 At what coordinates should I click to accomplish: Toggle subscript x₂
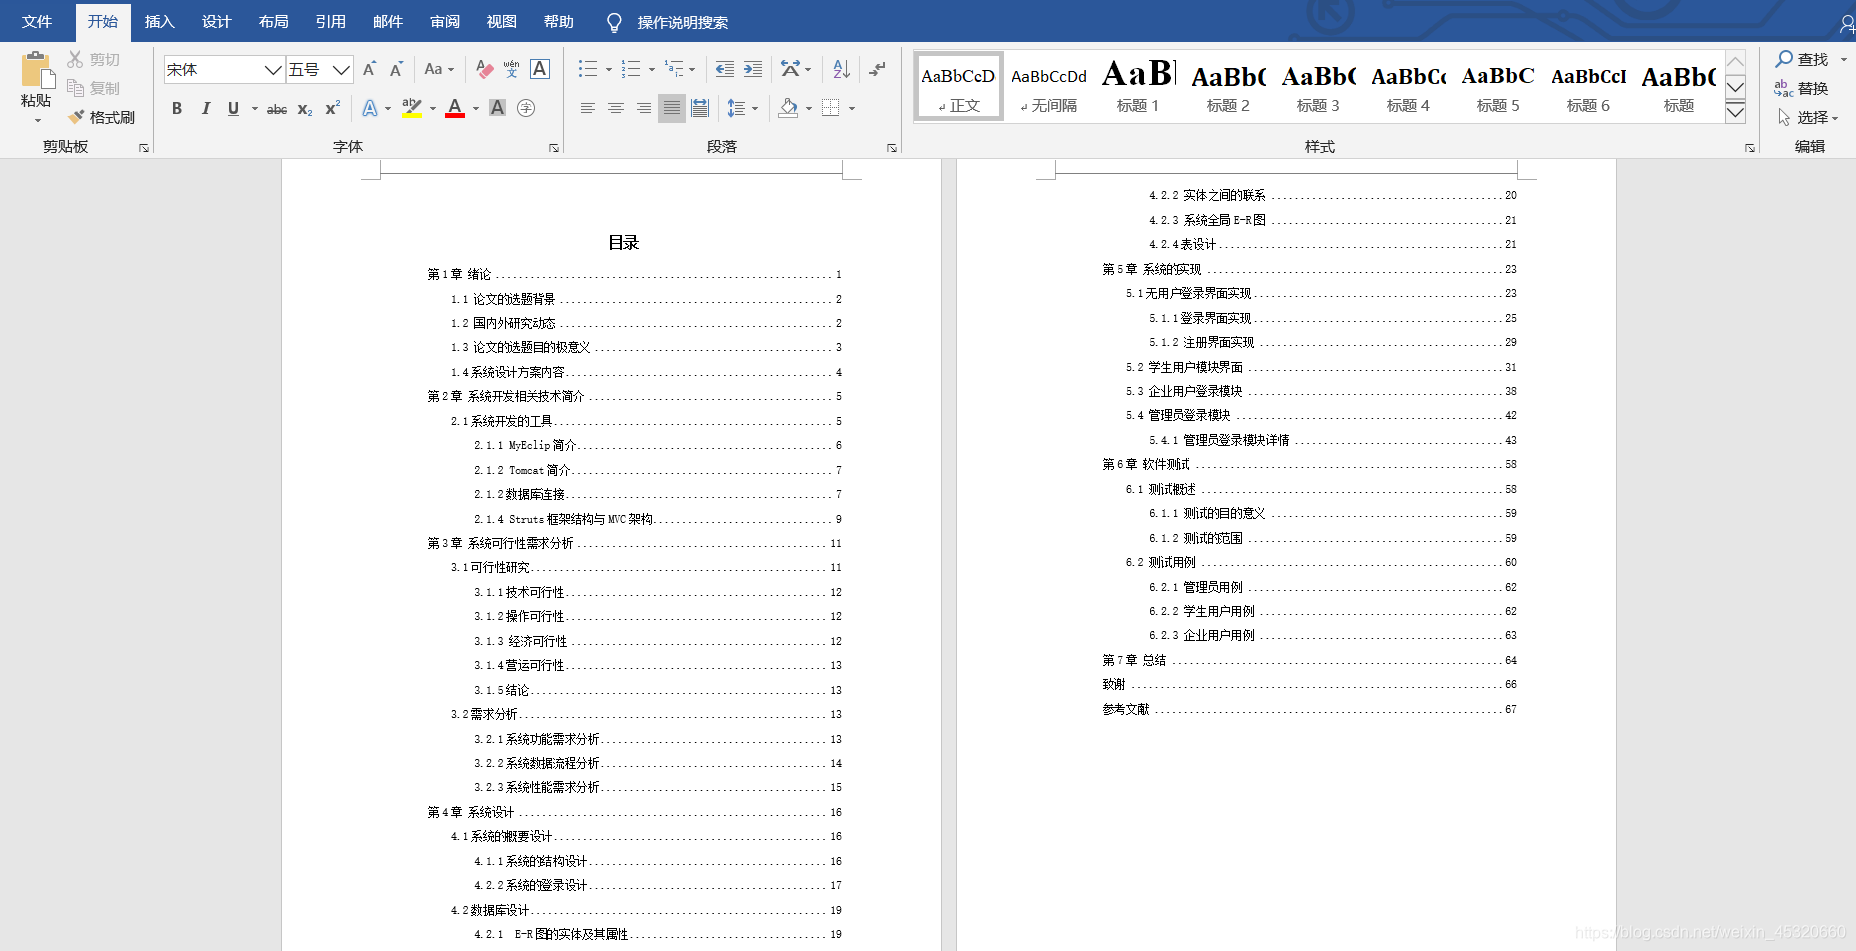pos(305,108)
